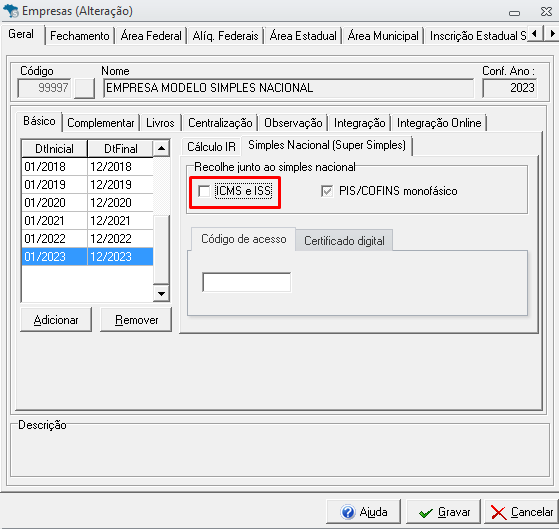Minimize the Empresas window
Image resolution: width=559 pixels, height=530 pixels.
click(514, 12)
